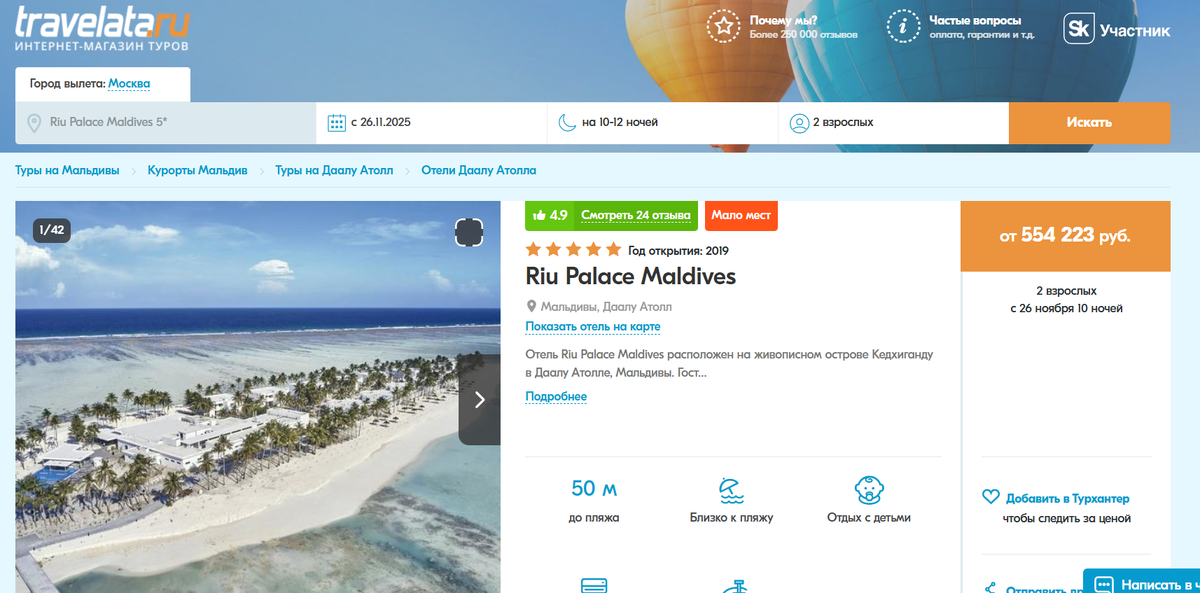The height and width of the screenshot is (593, 1200).
Task: Click the Riu Palace Maldives title
Action: pos(631,276)
